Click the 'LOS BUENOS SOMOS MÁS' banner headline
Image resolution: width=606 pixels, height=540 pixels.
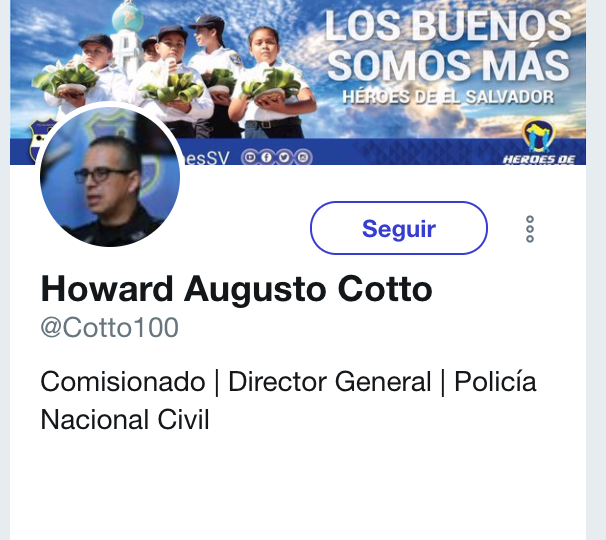448,45
